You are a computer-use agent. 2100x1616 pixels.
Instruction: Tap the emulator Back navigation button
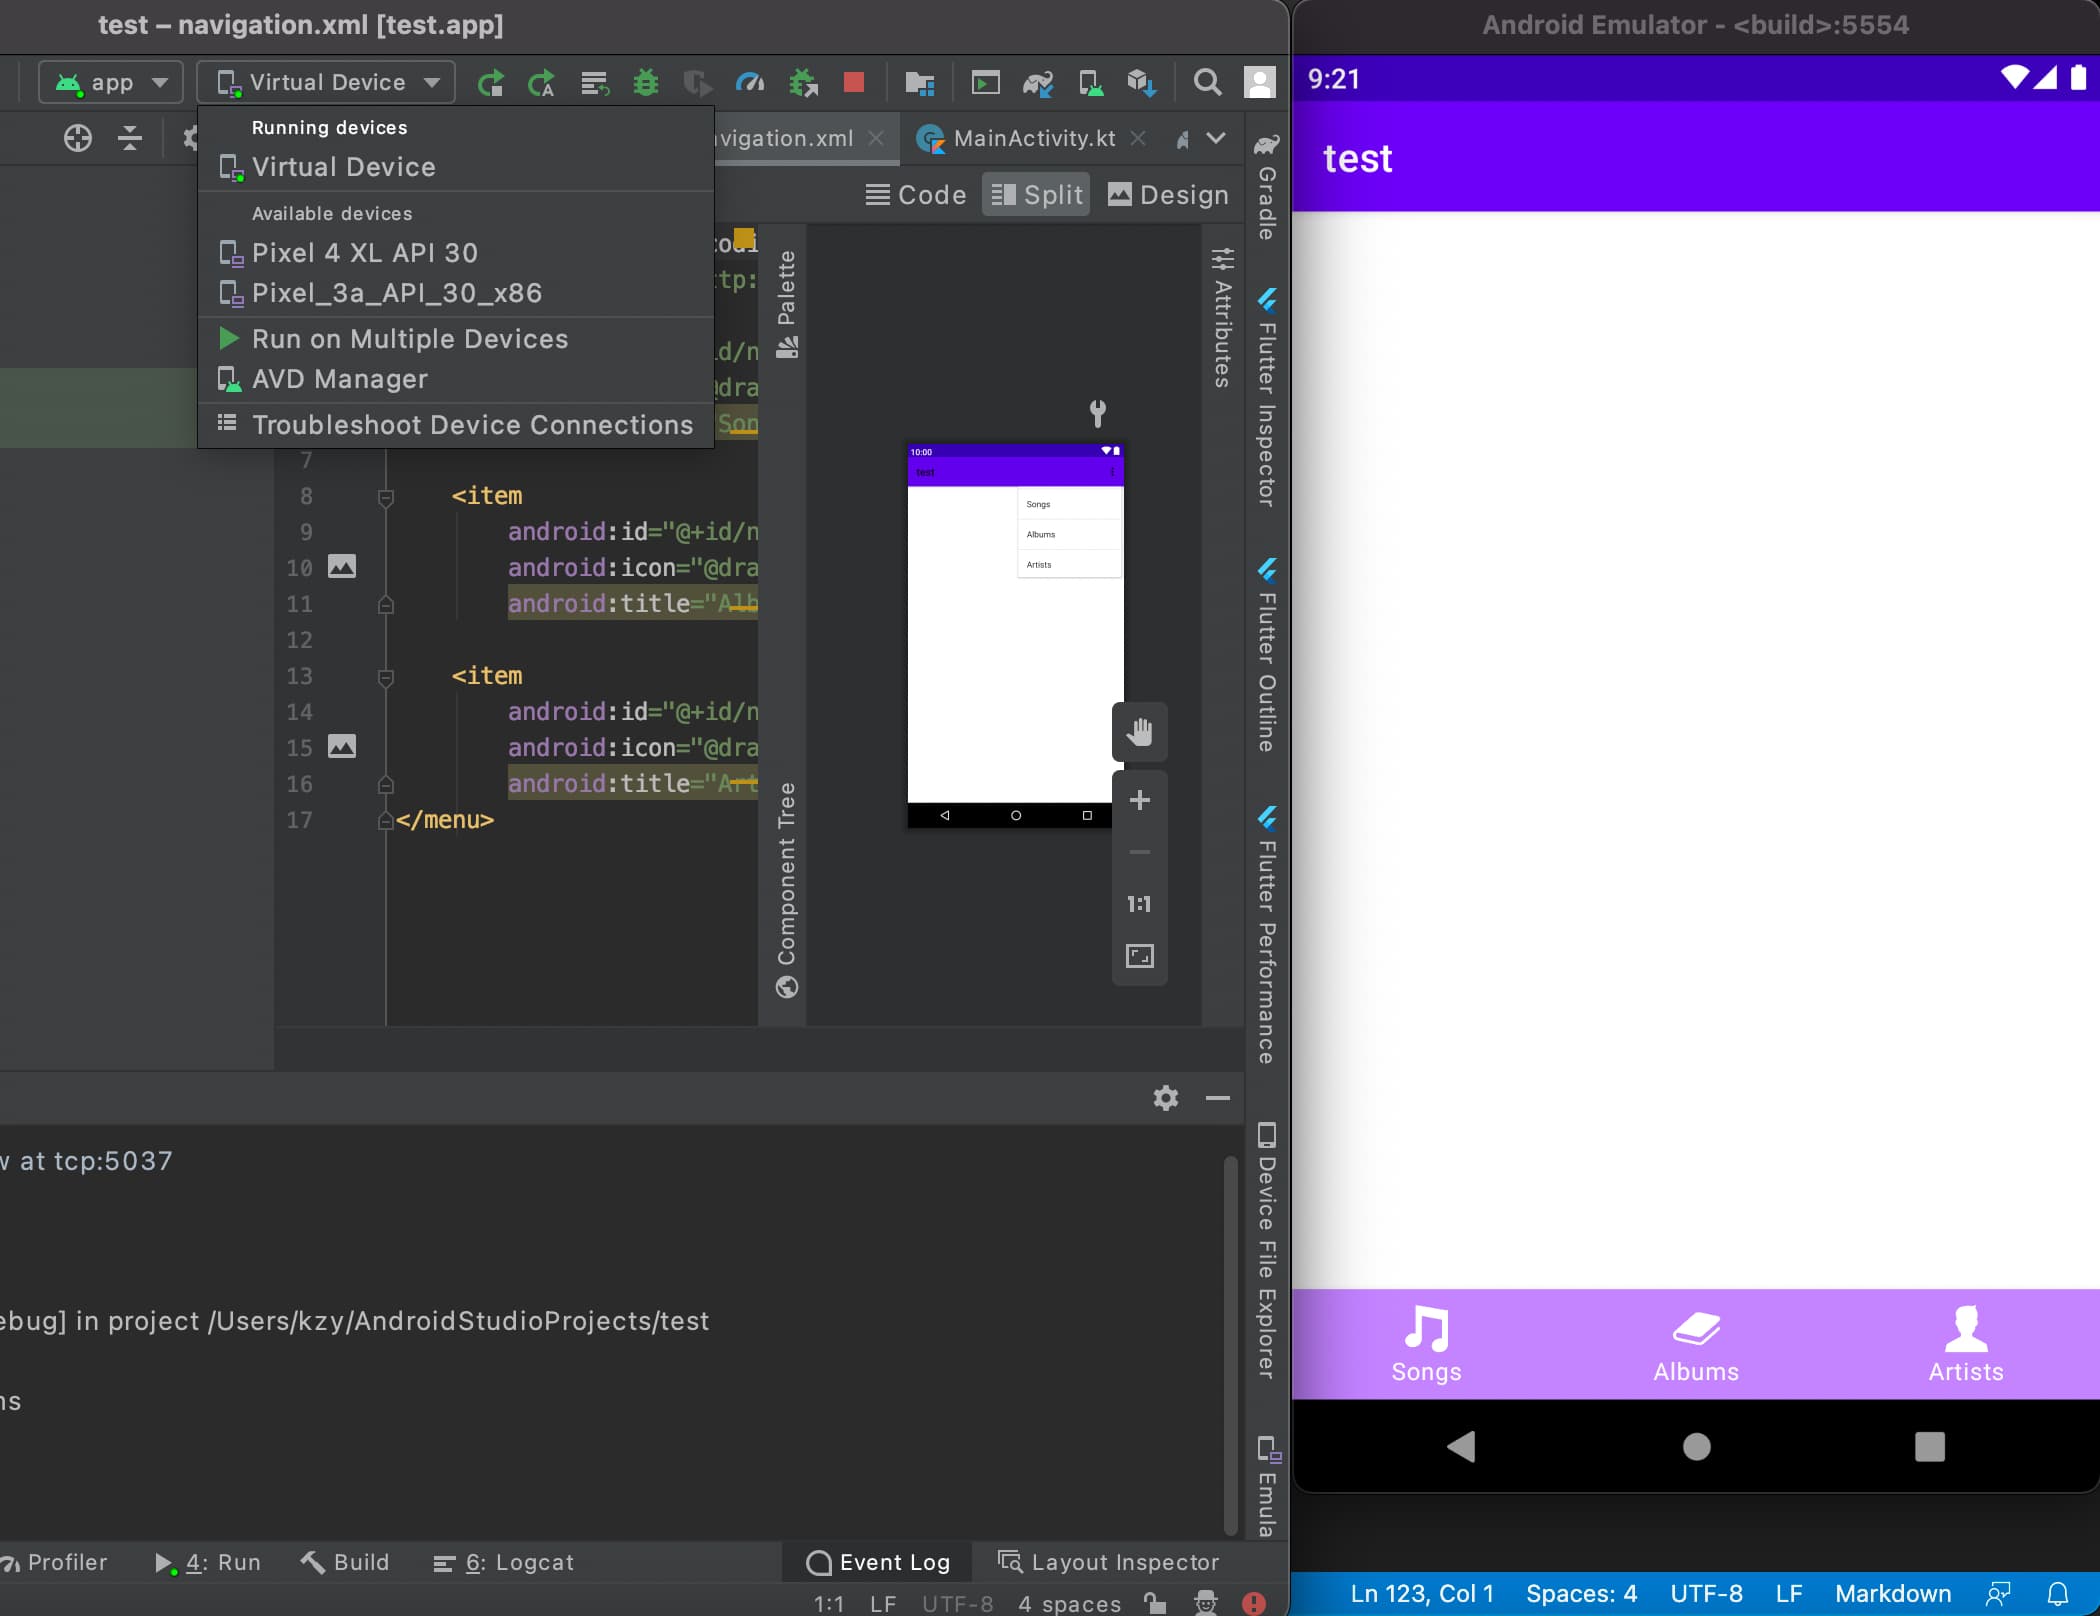pos(1461,1446)
